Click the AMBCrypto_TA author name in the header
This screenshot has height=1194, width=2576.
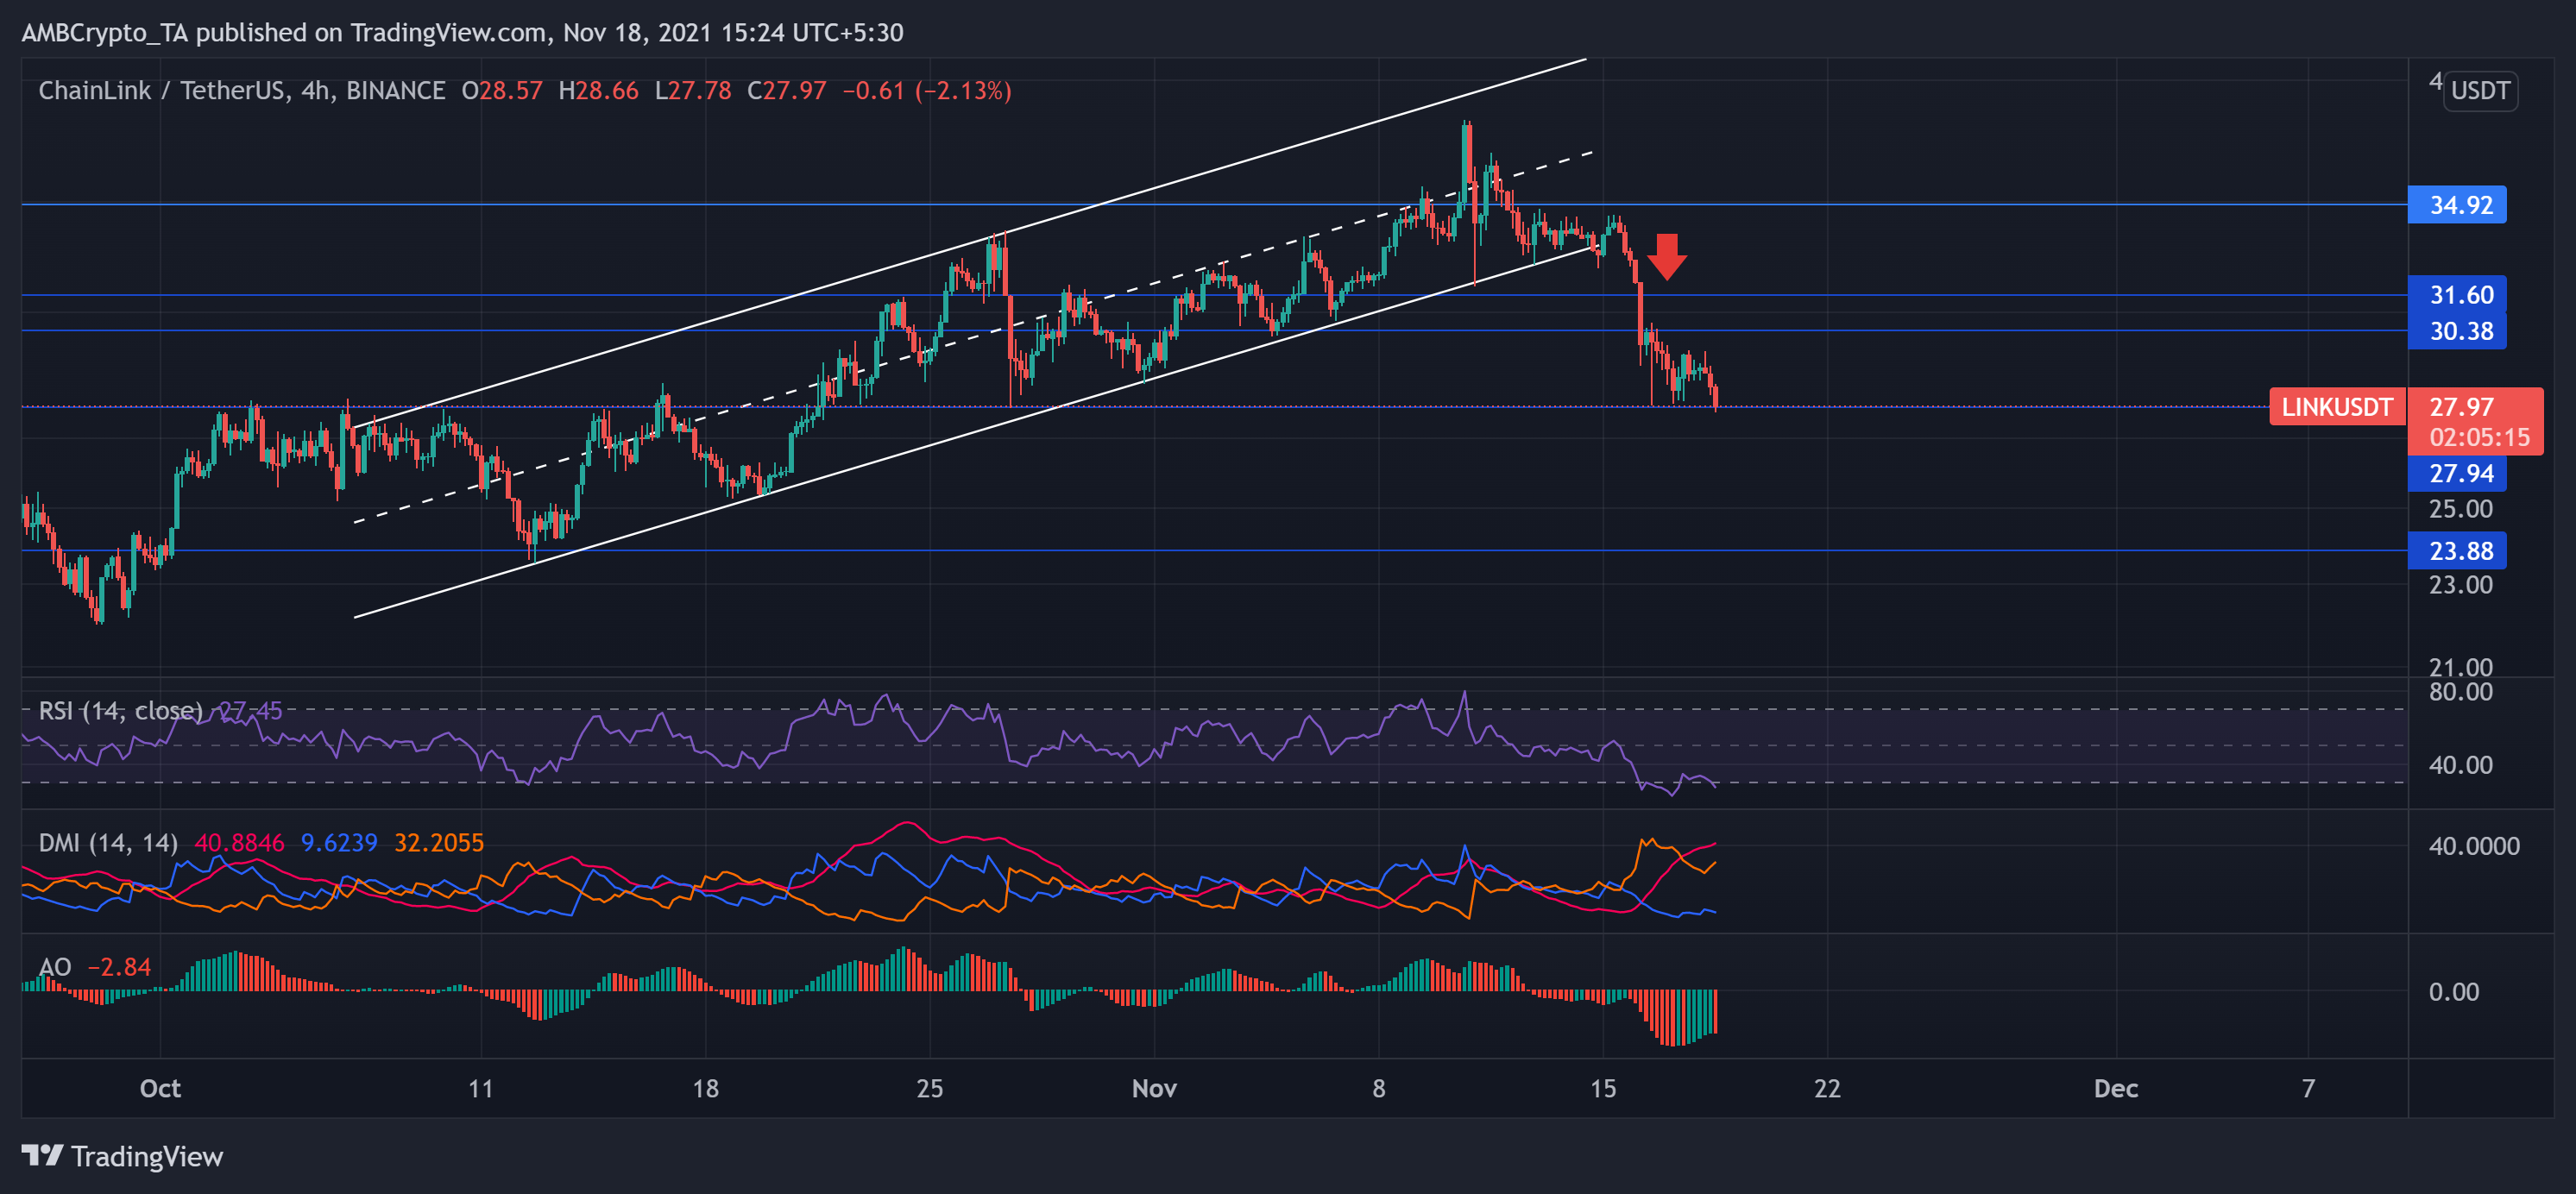click(x=100, y=33)
